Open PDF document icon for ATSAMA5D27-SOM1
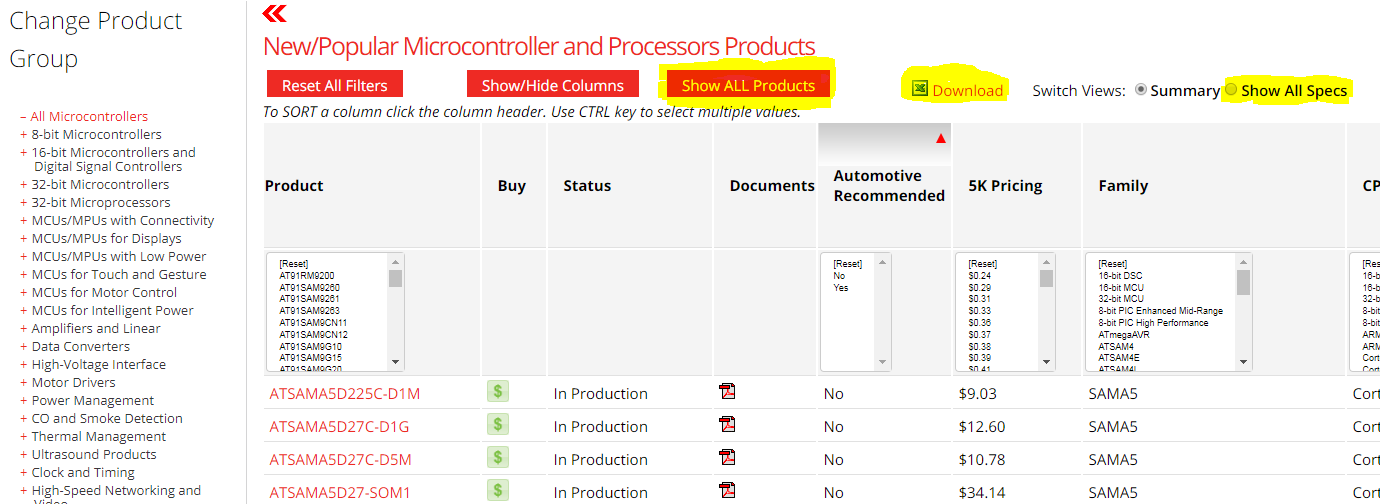1380x504 pixels. [x=727, y=490]
